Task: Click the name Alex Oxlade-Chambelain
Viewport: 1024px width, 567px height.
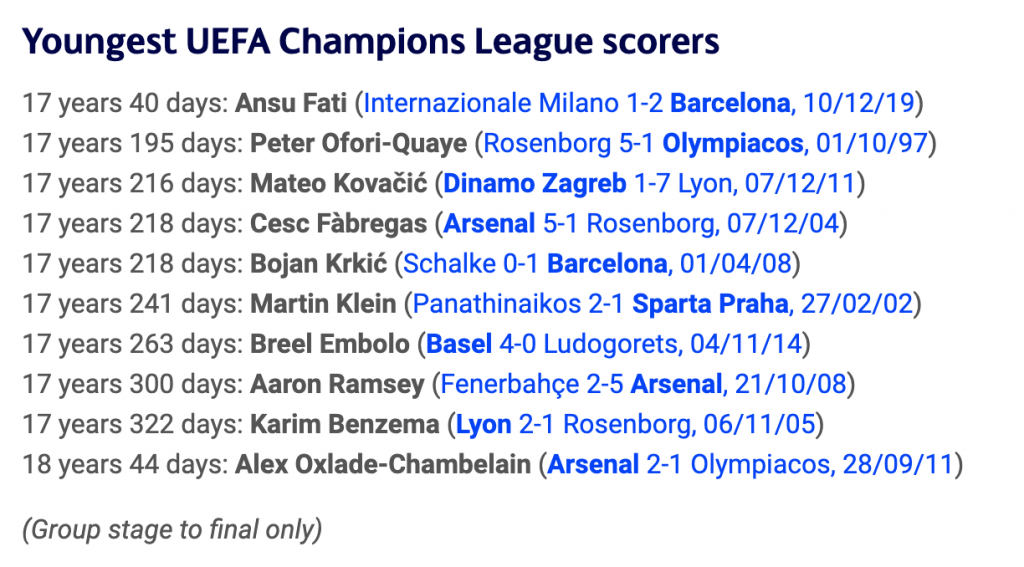Action: [x=384, y=464]
